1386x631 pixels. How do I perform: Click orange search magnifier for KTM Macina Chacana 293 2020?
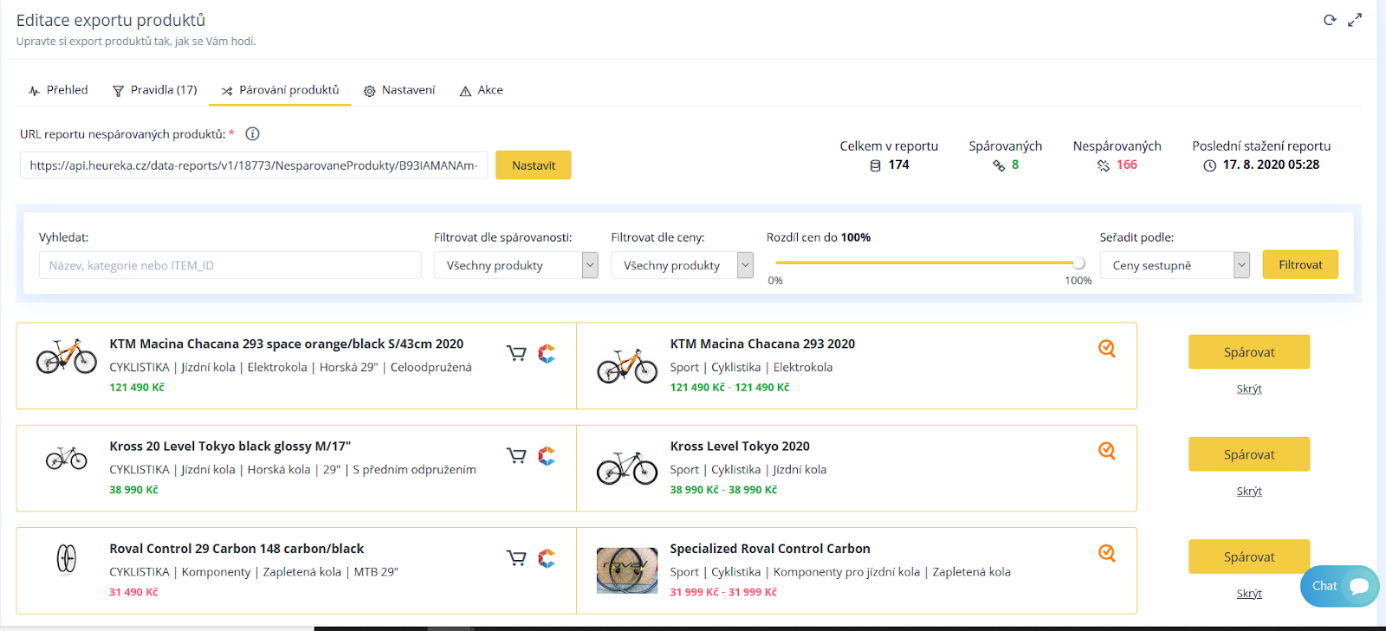(1106, 348)
